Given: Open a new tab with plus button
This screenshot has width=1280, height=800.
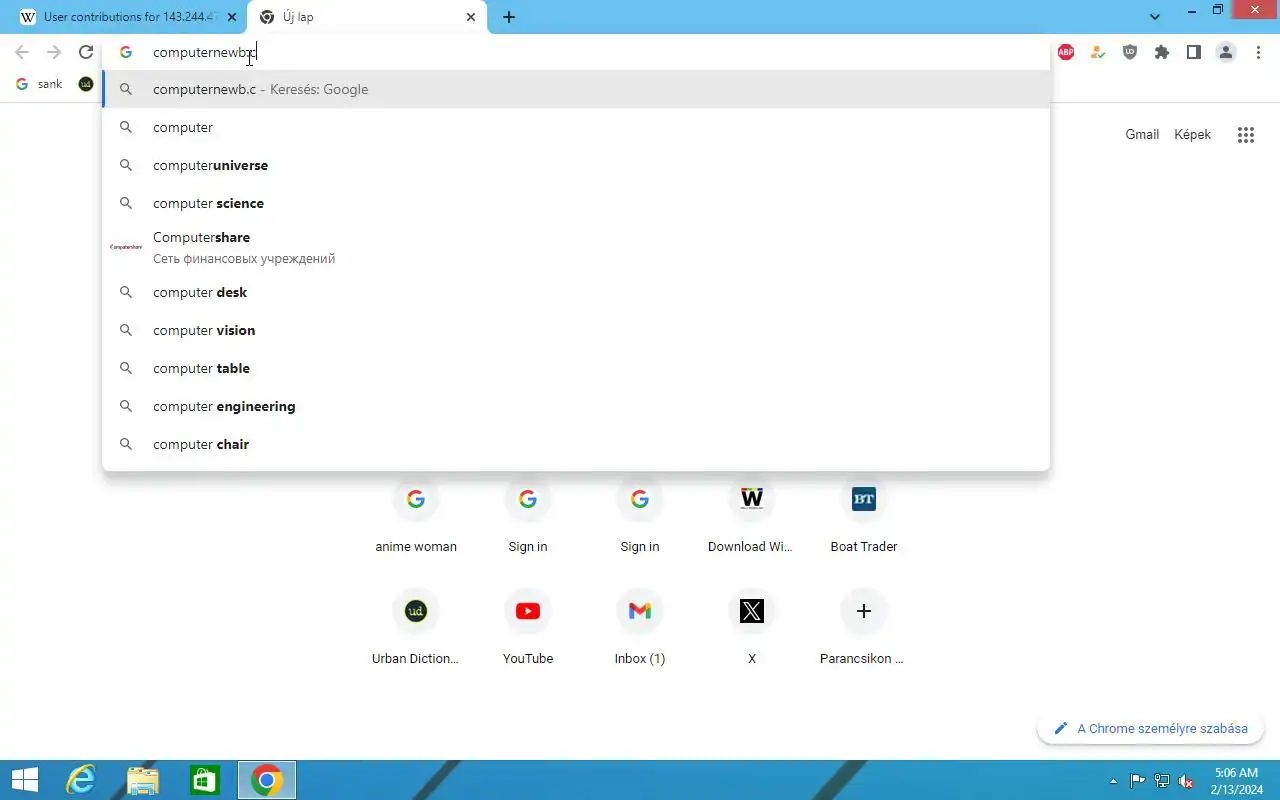Looking at the screenshot, I should point(509,17).
